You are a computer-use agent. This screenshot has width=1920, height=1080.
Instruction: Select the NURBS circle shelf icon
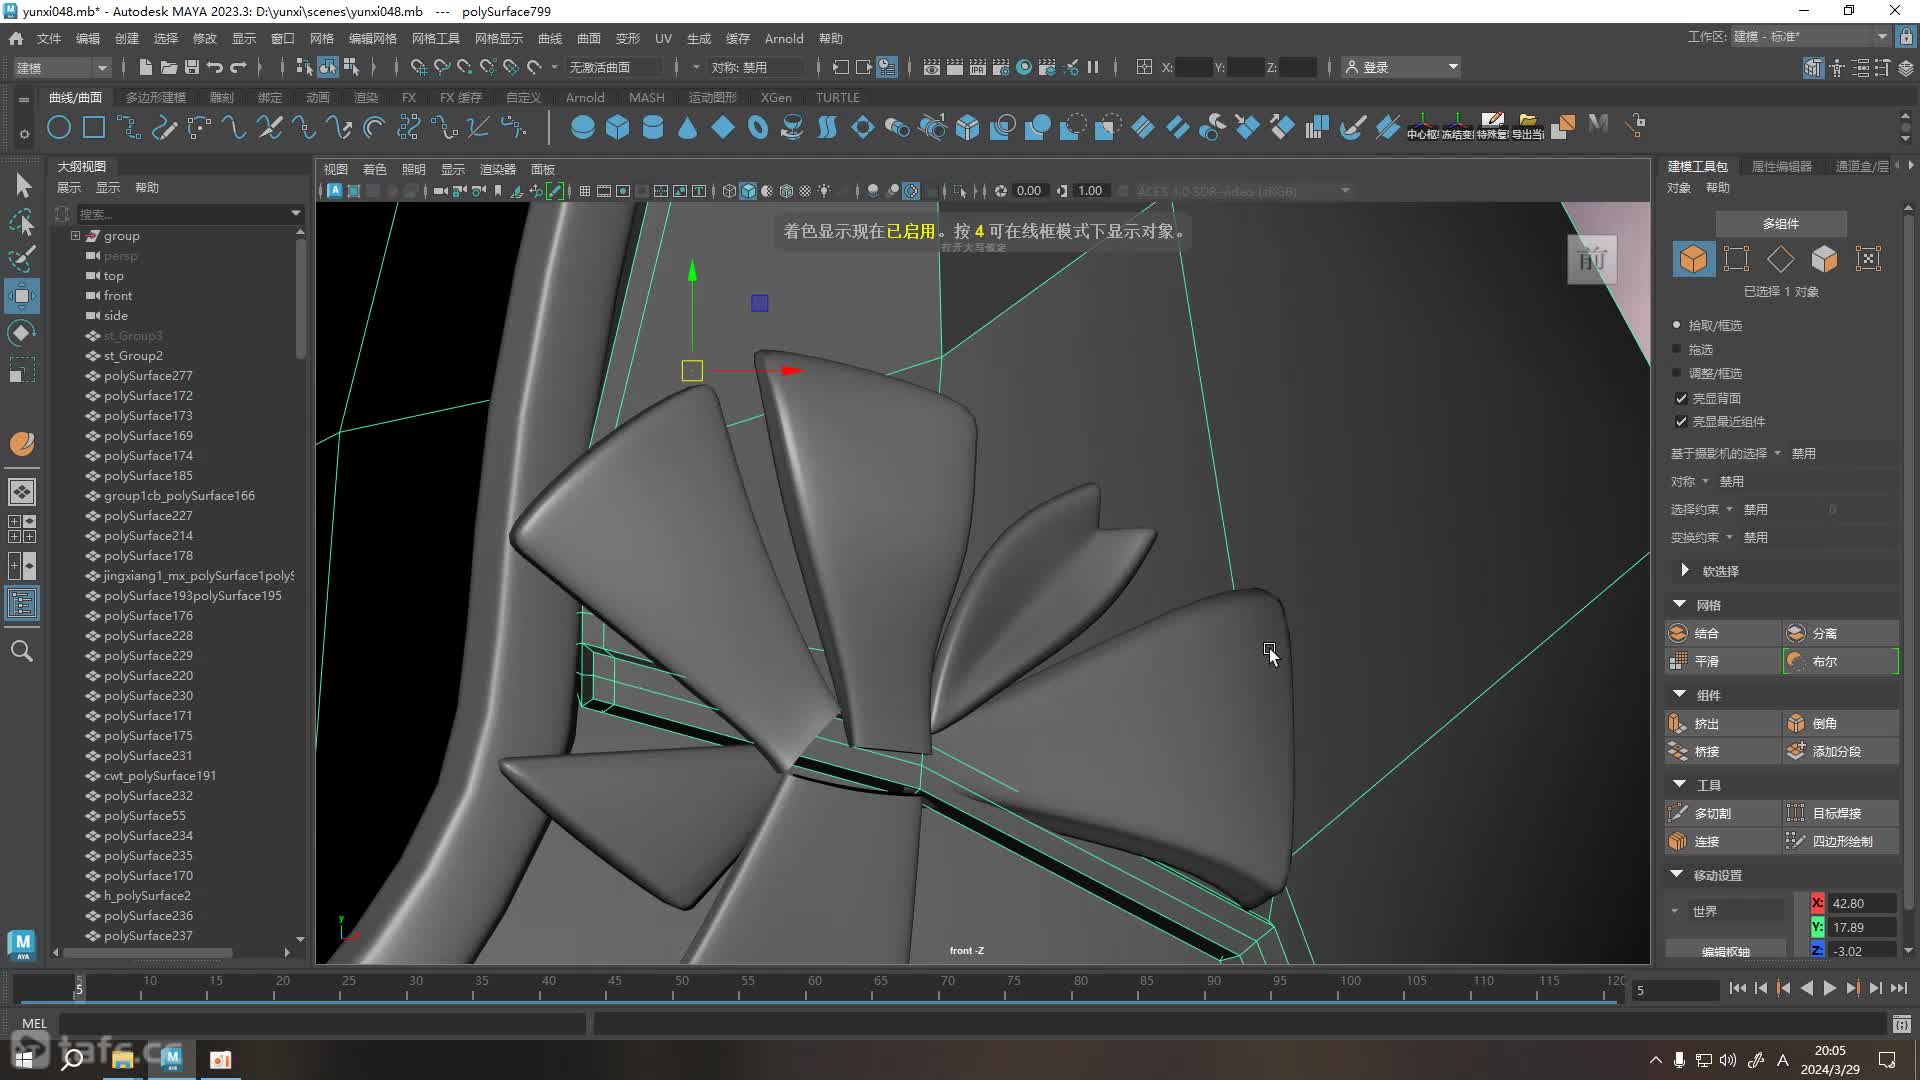click(x=59, y=127)
